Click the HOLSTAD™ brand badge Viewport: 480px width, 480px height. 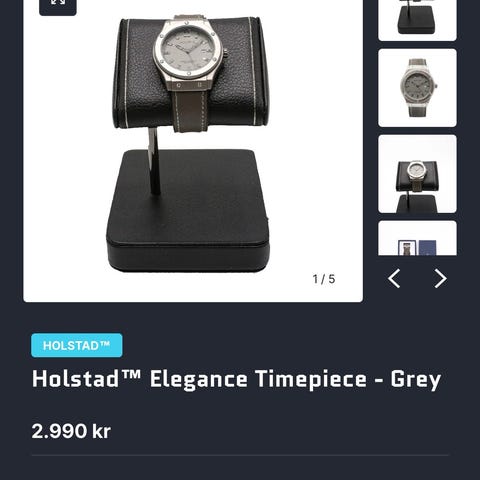tap(77, 345)
